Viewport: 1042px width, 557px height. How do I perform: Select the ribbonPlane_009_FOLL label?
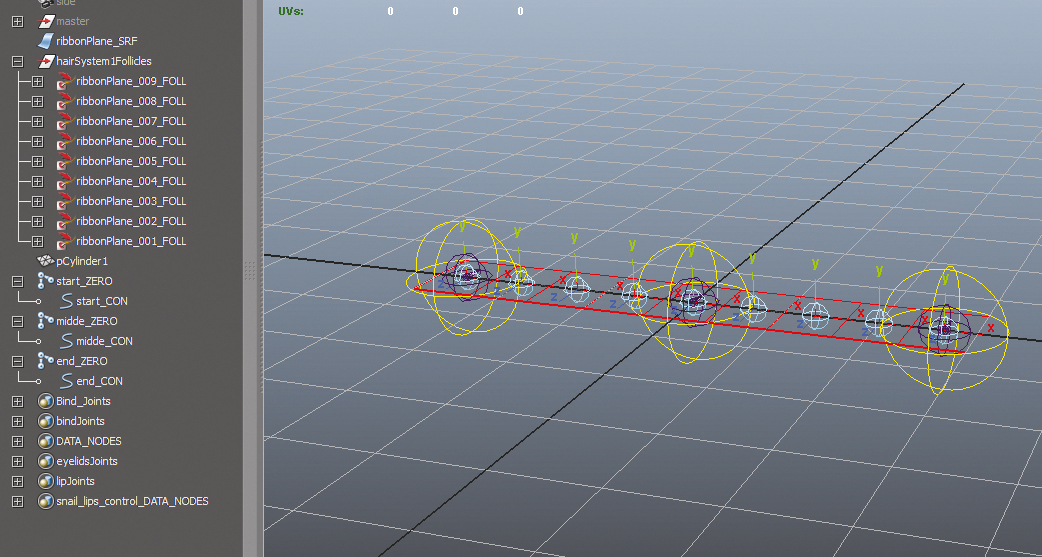(x=131, y=81)
